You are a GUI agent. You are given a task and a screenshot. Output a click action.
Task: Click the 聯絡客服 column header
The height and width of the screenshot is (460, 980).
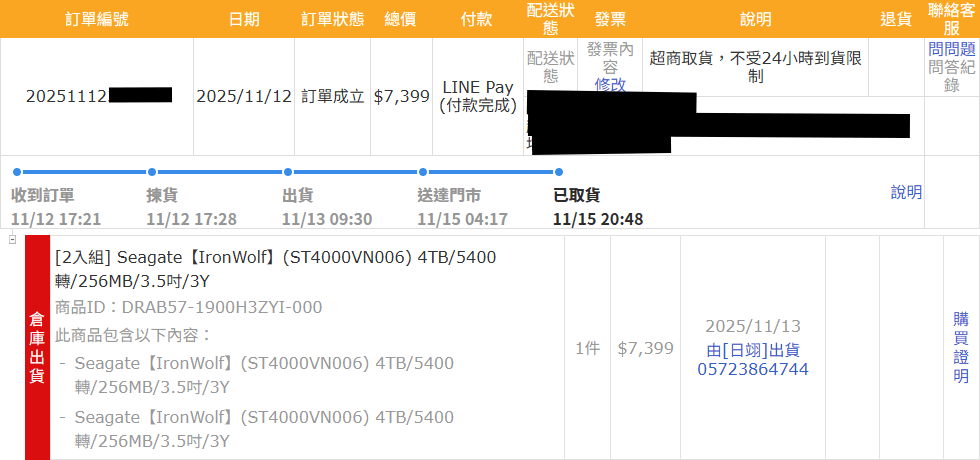tap(951, 19)
